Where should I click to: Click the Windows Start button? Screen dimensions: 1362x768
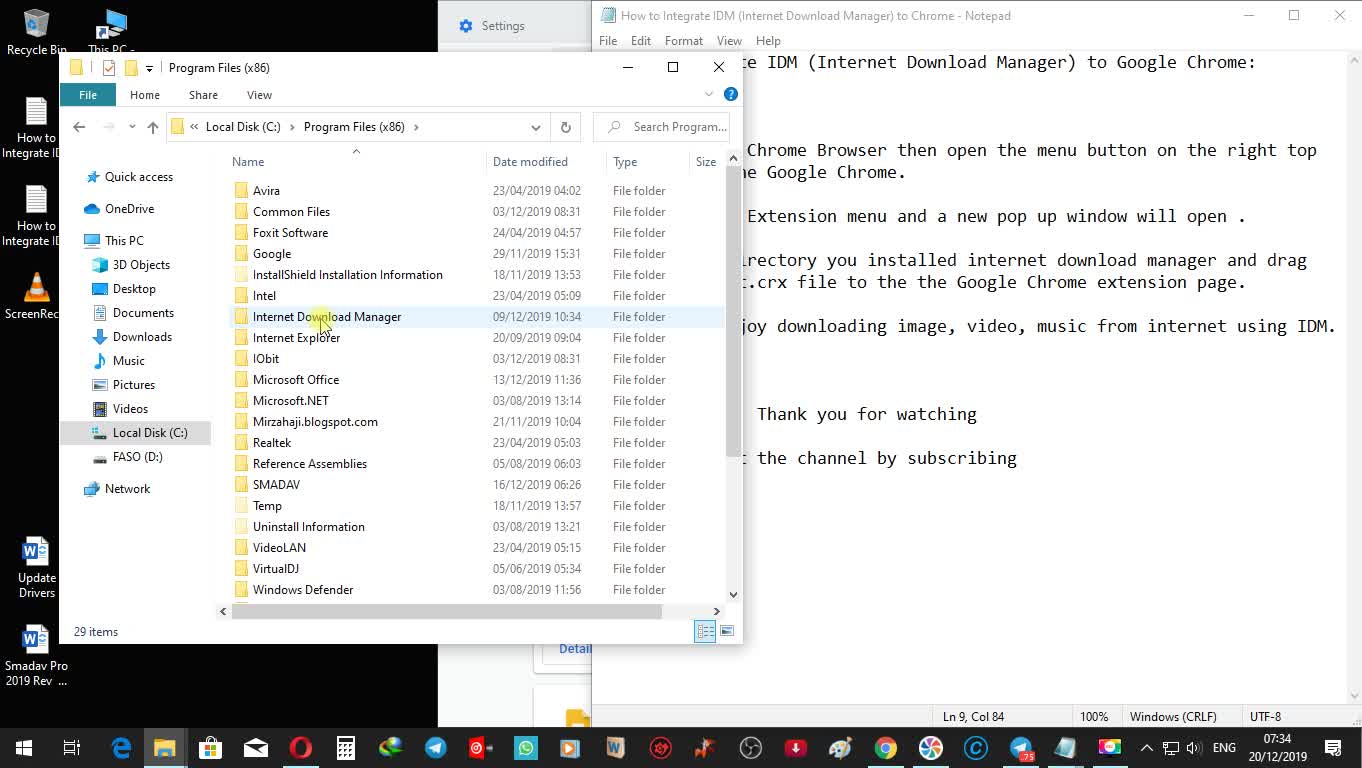click(x=23, y=748)
